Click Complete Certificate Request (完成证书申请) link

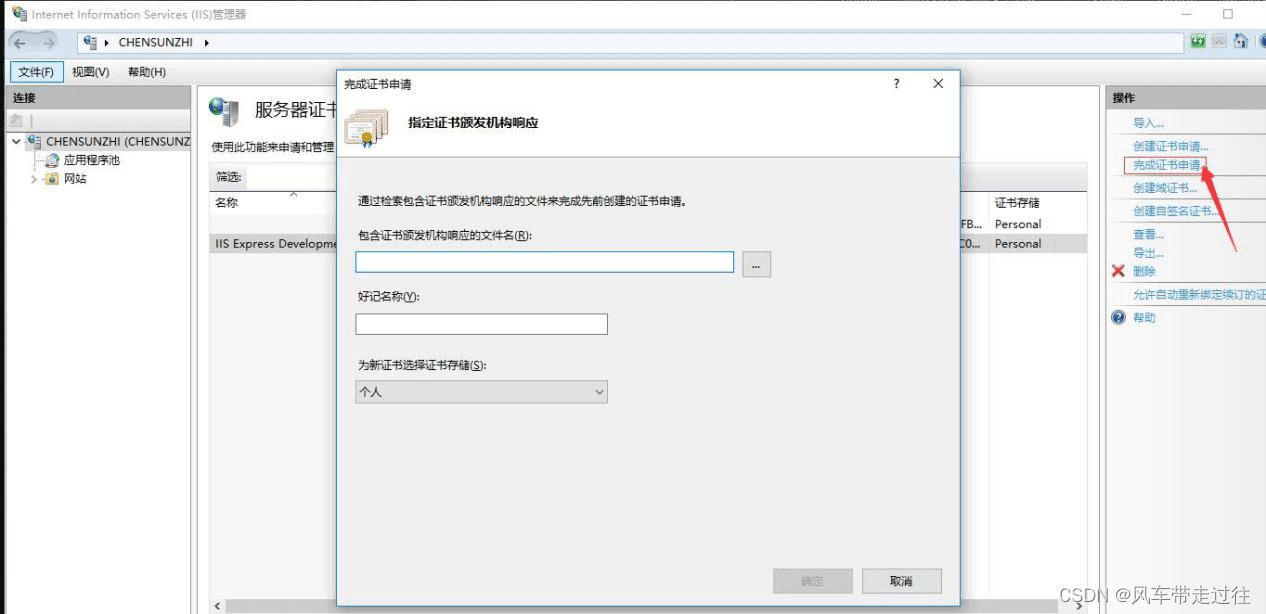coord(1168,165)
